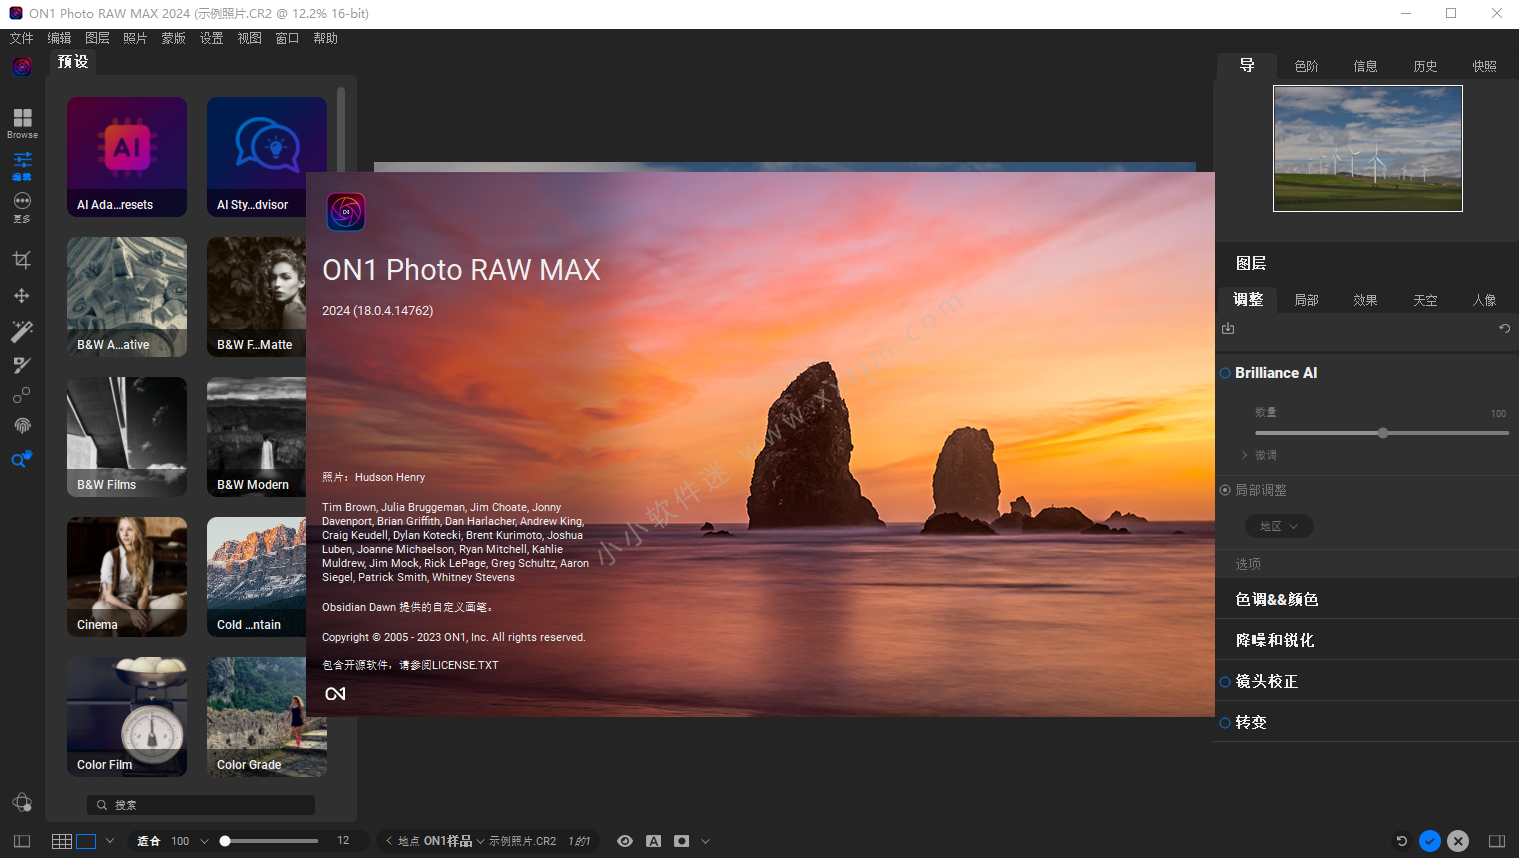Image resolution: width=1519 pixels, height=858 pixels.
Task: Select the masking brush tool
Action: [x=21, y=365]
